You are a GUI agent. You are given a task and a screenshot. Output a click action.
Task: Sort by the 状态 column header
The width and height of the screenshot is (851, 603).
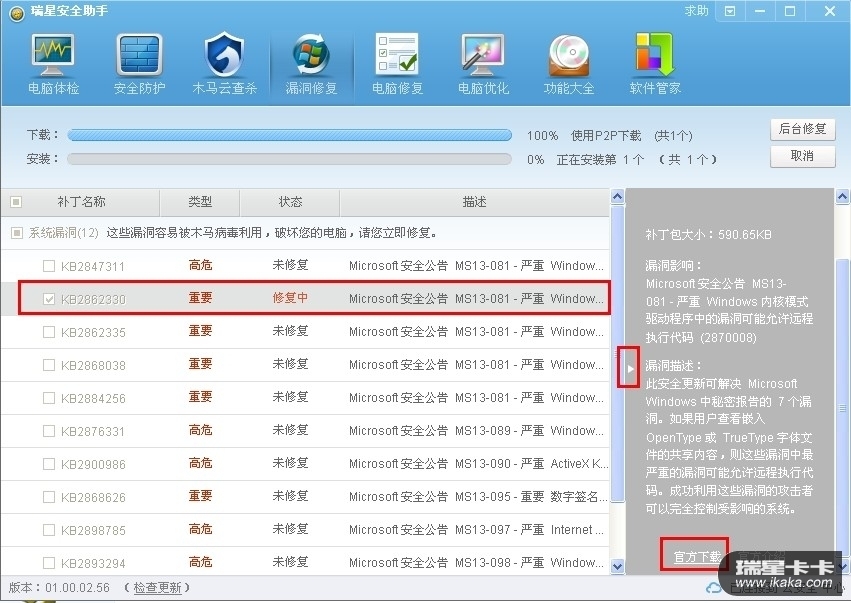[290, 202]
